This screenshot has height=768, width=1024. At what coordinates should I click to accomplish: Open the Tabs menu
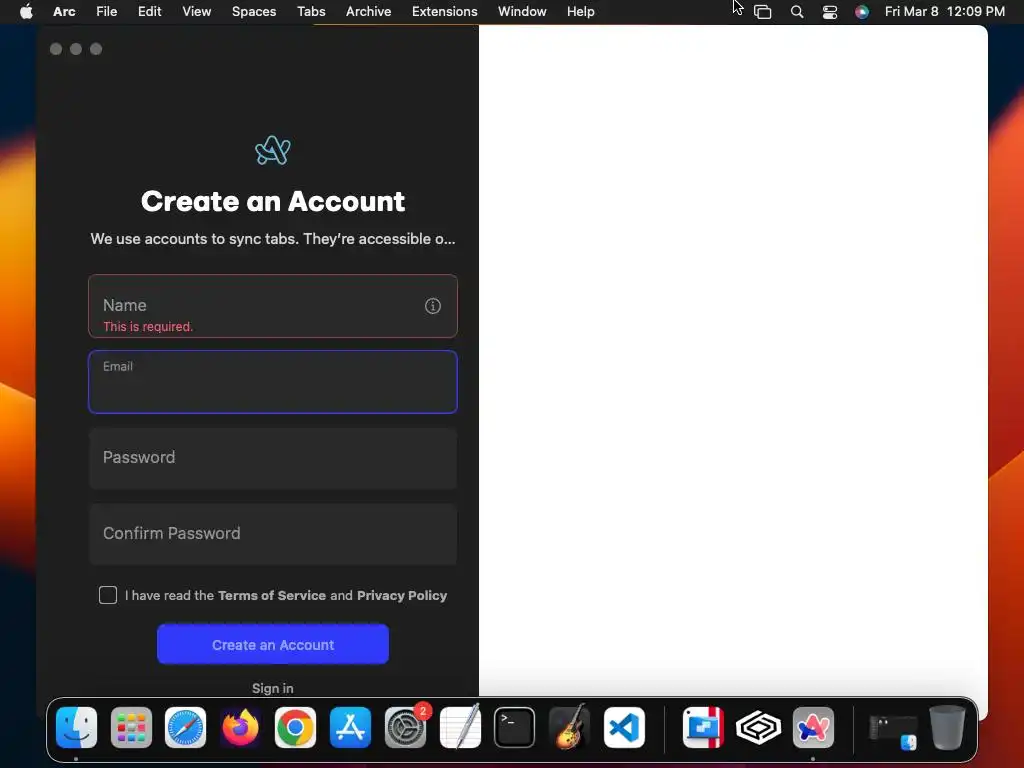(311, 12)
